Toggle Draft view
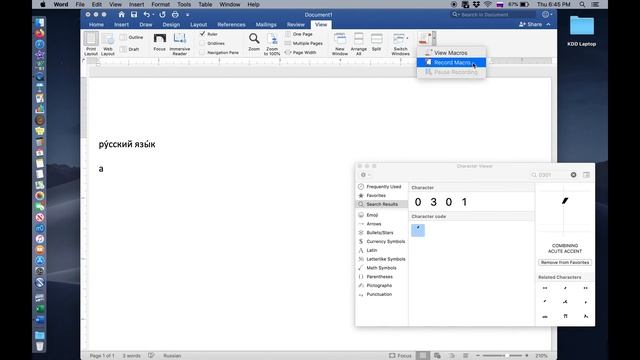 coord(130,49)
